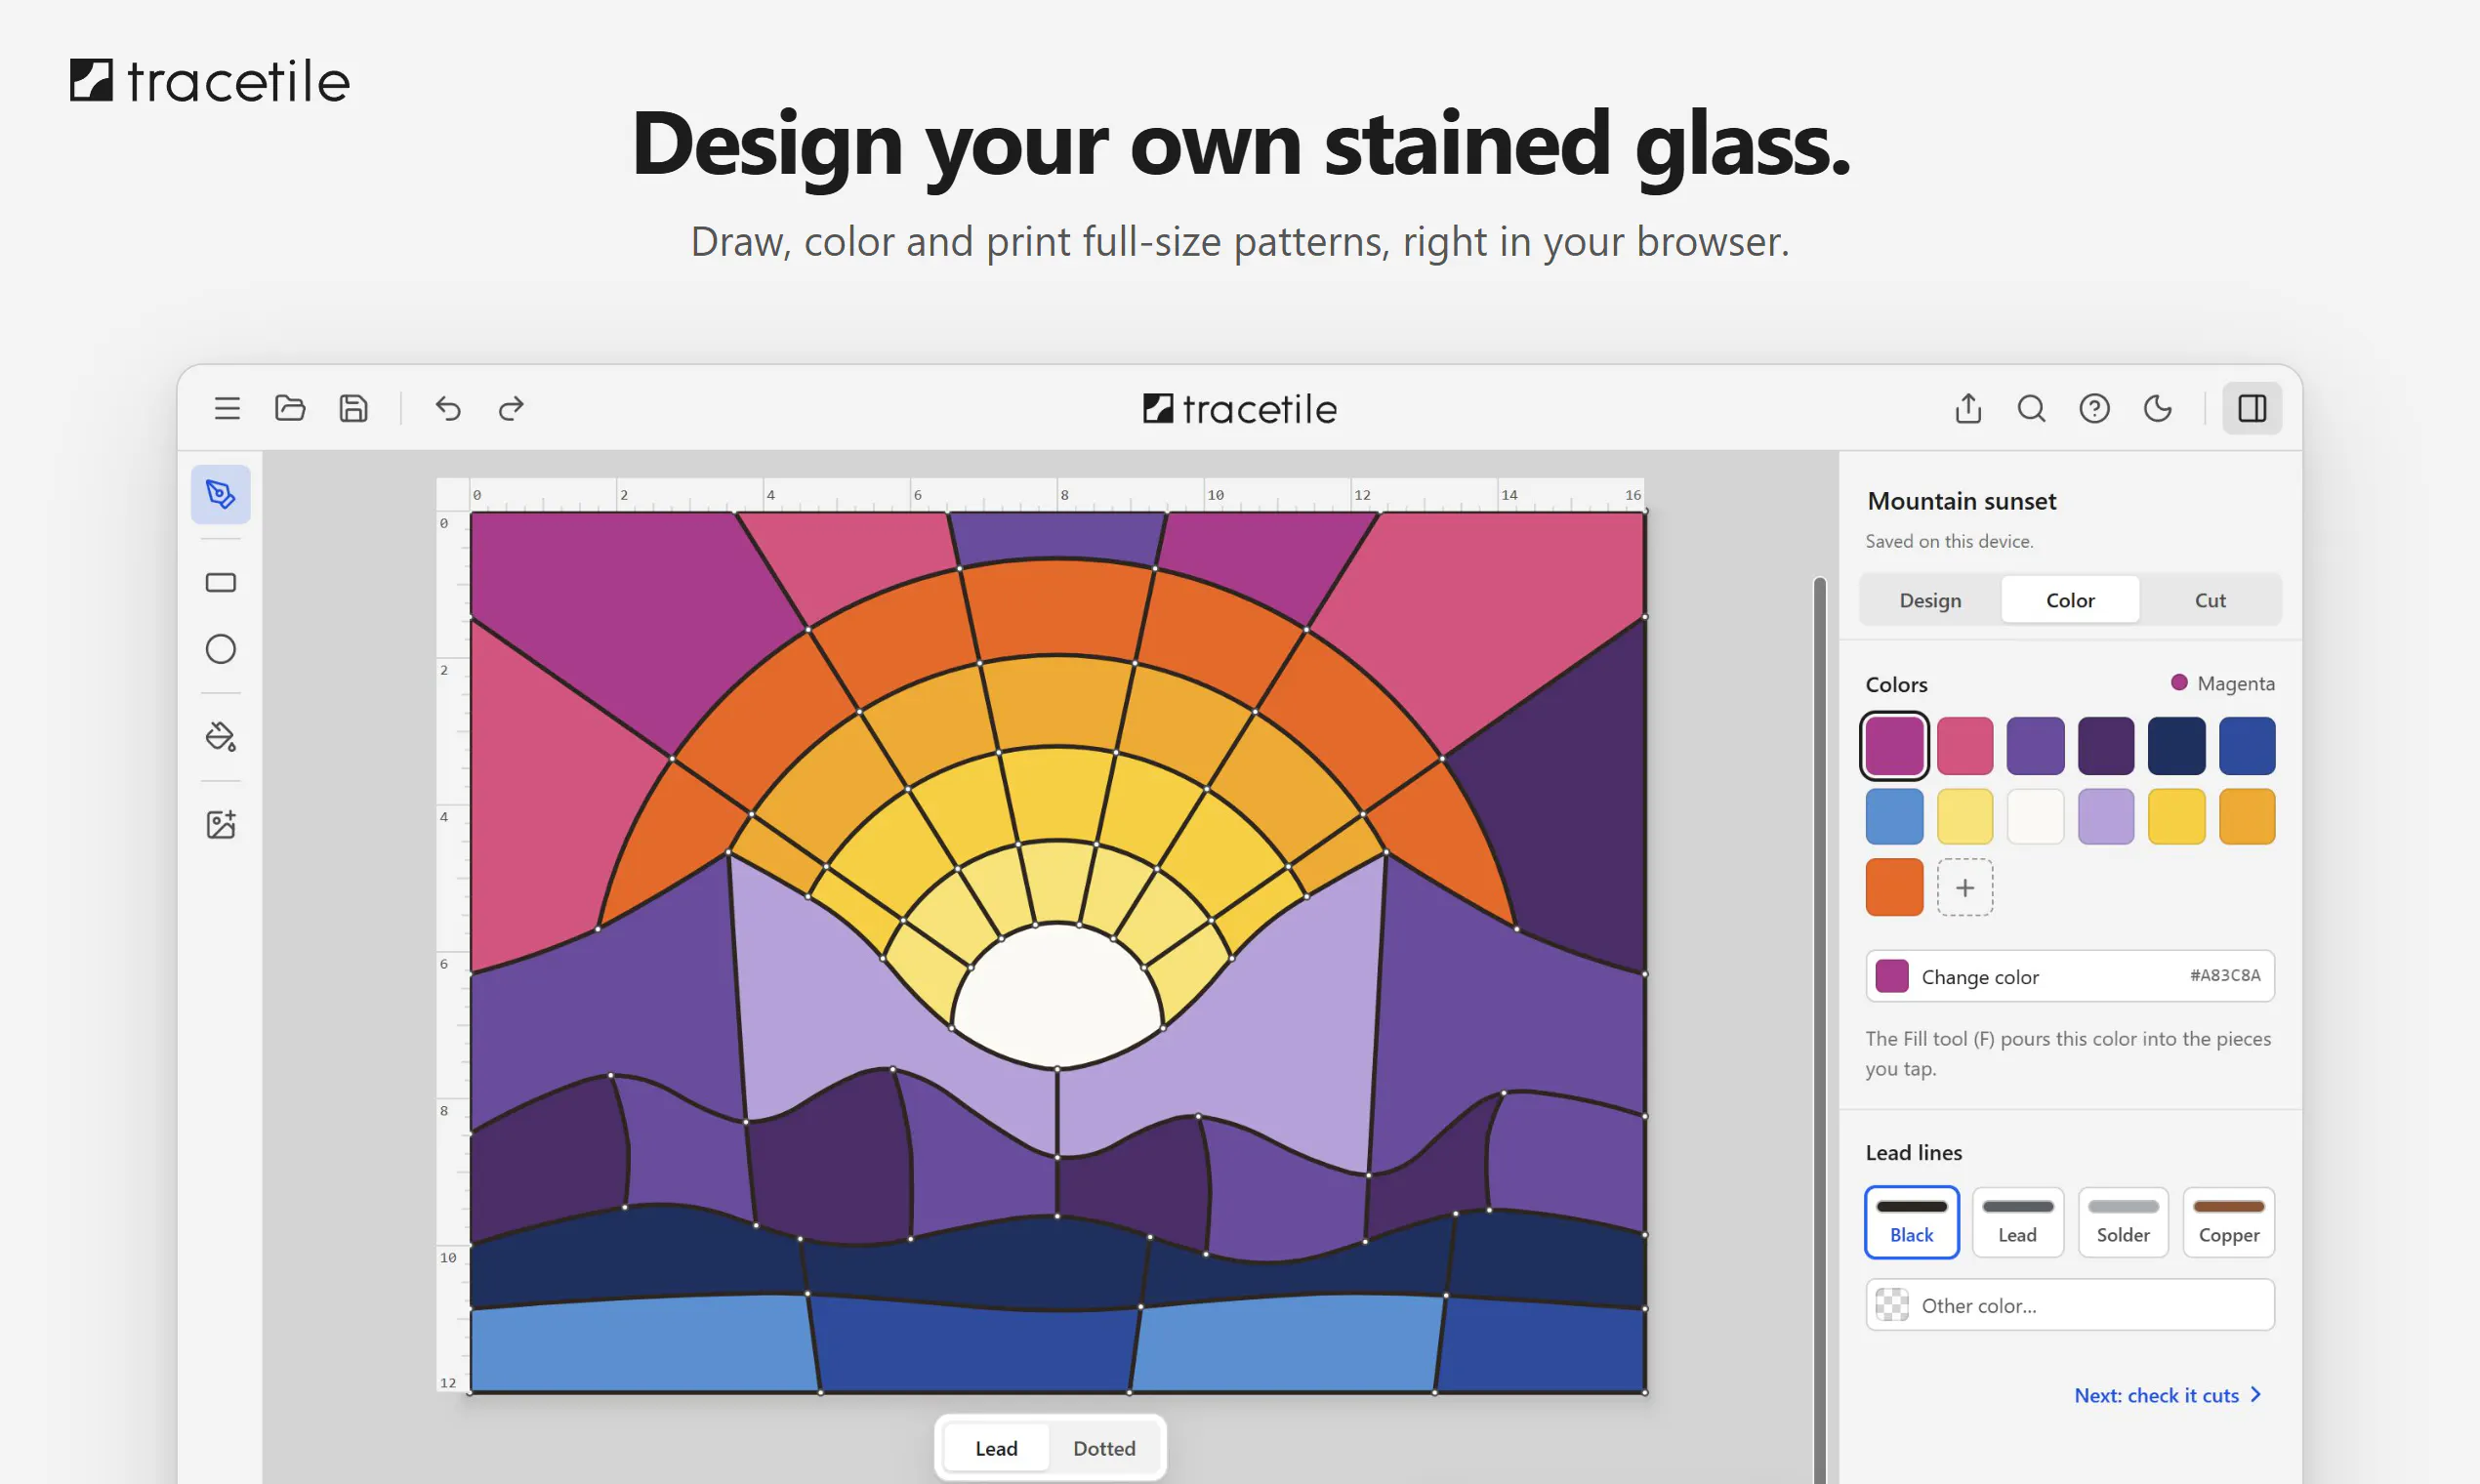Select the Magenta color swatch
2480x1484 pixels.
(1894, 746)
